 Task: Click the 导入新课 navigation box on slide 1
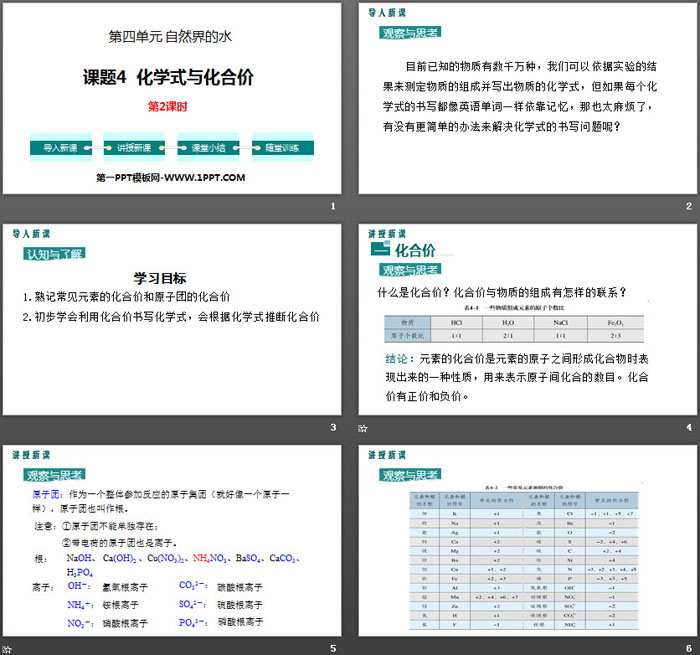[61, 148]
